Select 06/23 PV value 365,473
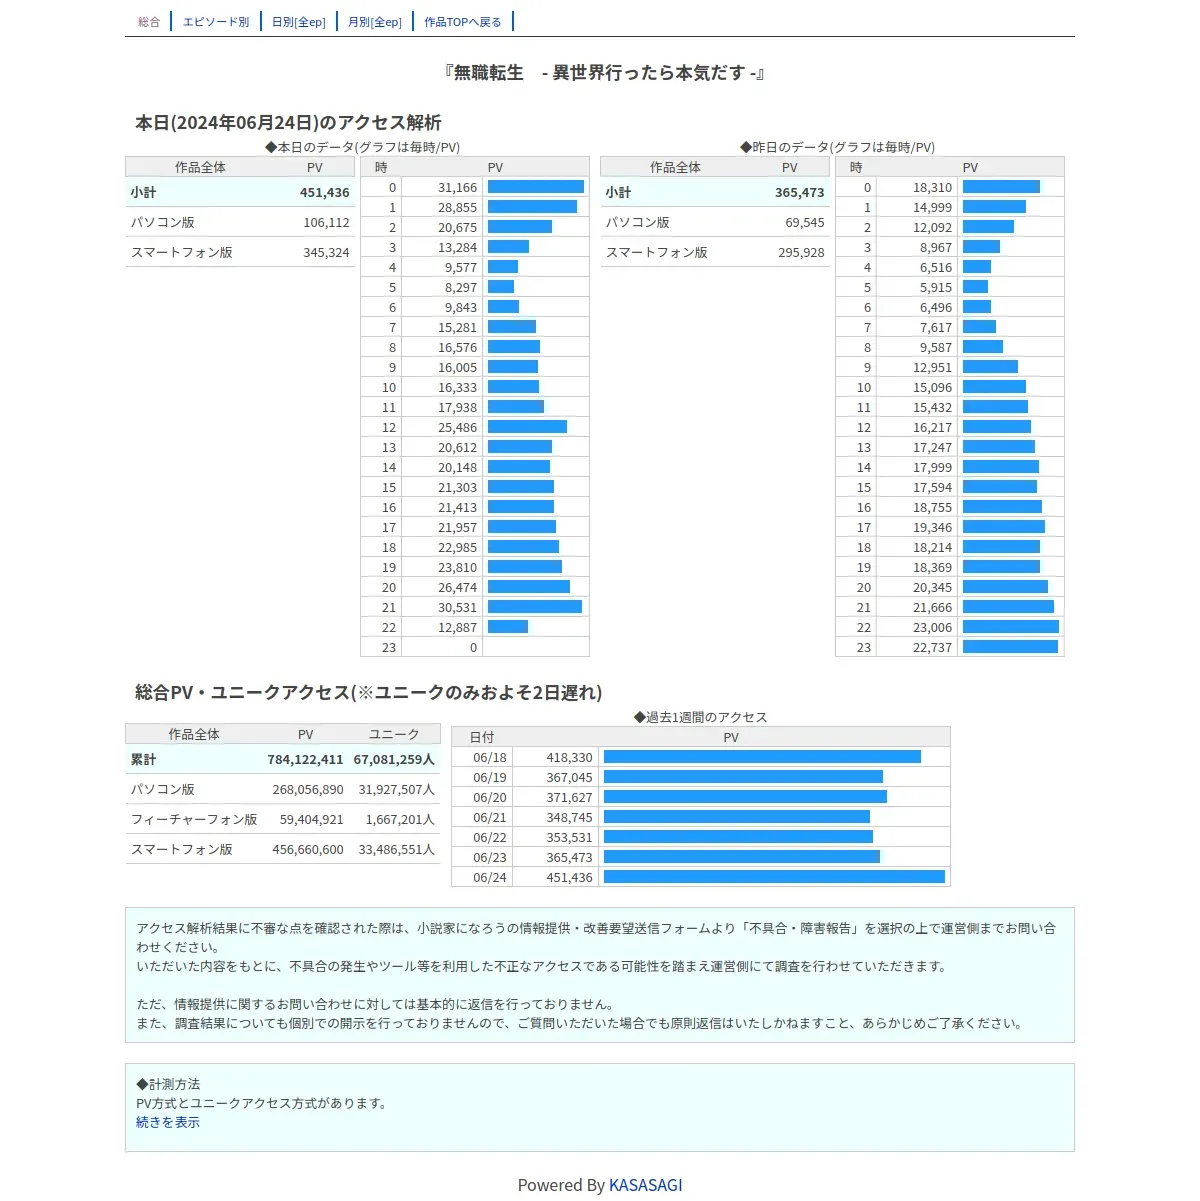 [x=570, y=857]
